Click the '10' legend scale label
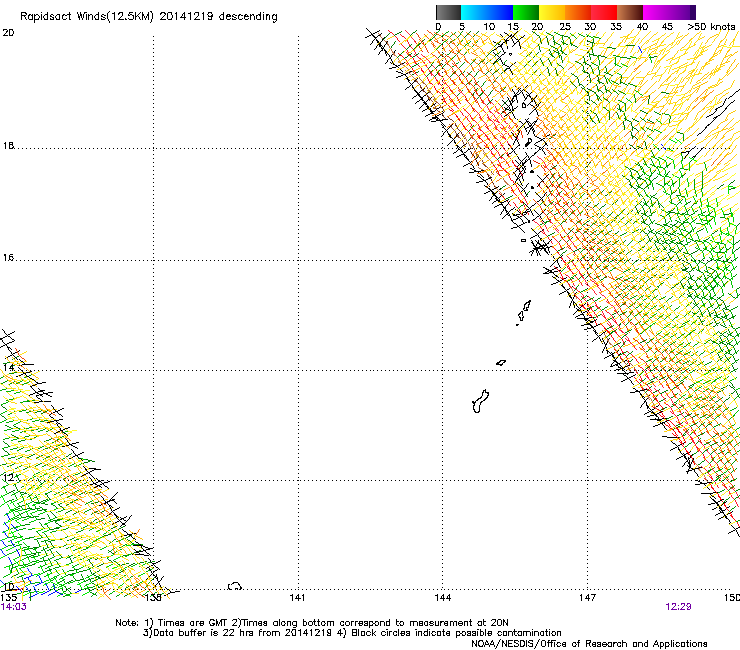 click(489, 26)
